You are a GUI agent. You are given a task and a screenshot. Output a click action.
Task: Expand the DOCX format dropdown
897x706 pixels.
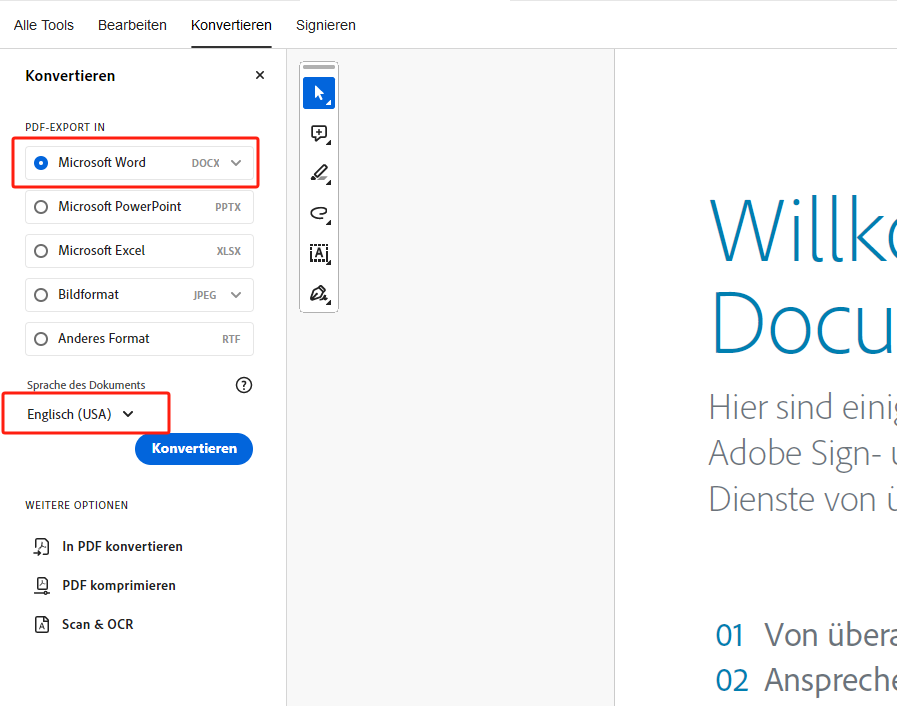(235, 161)
